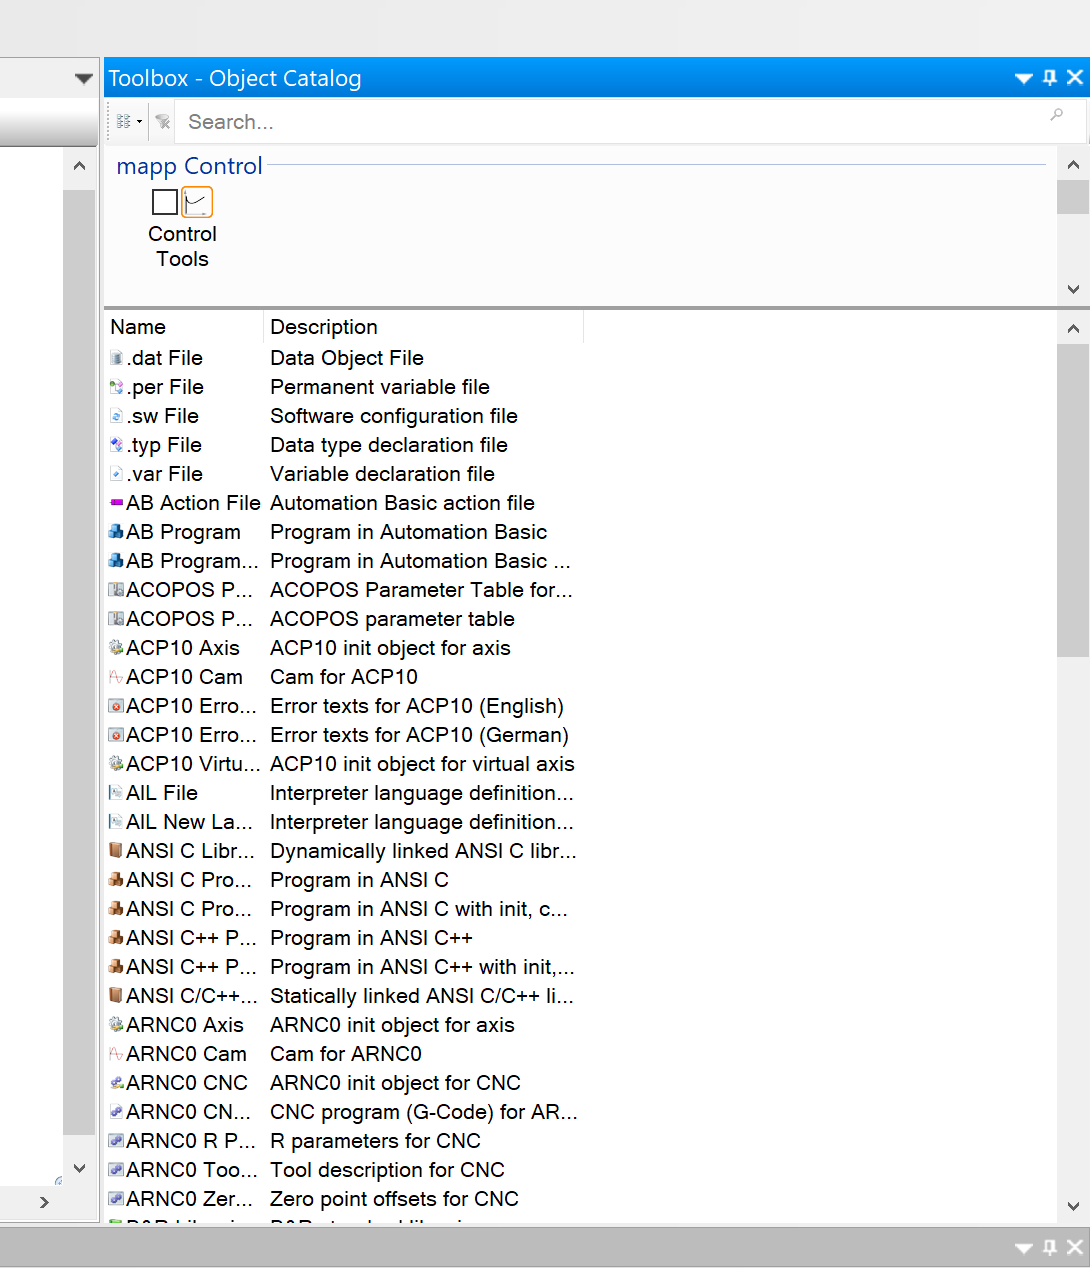The height and width of the screenshot is (1274, 1090).
Task: Pin the Toolbox - Object Catalog panel
Action: (x=1050, y=78)
